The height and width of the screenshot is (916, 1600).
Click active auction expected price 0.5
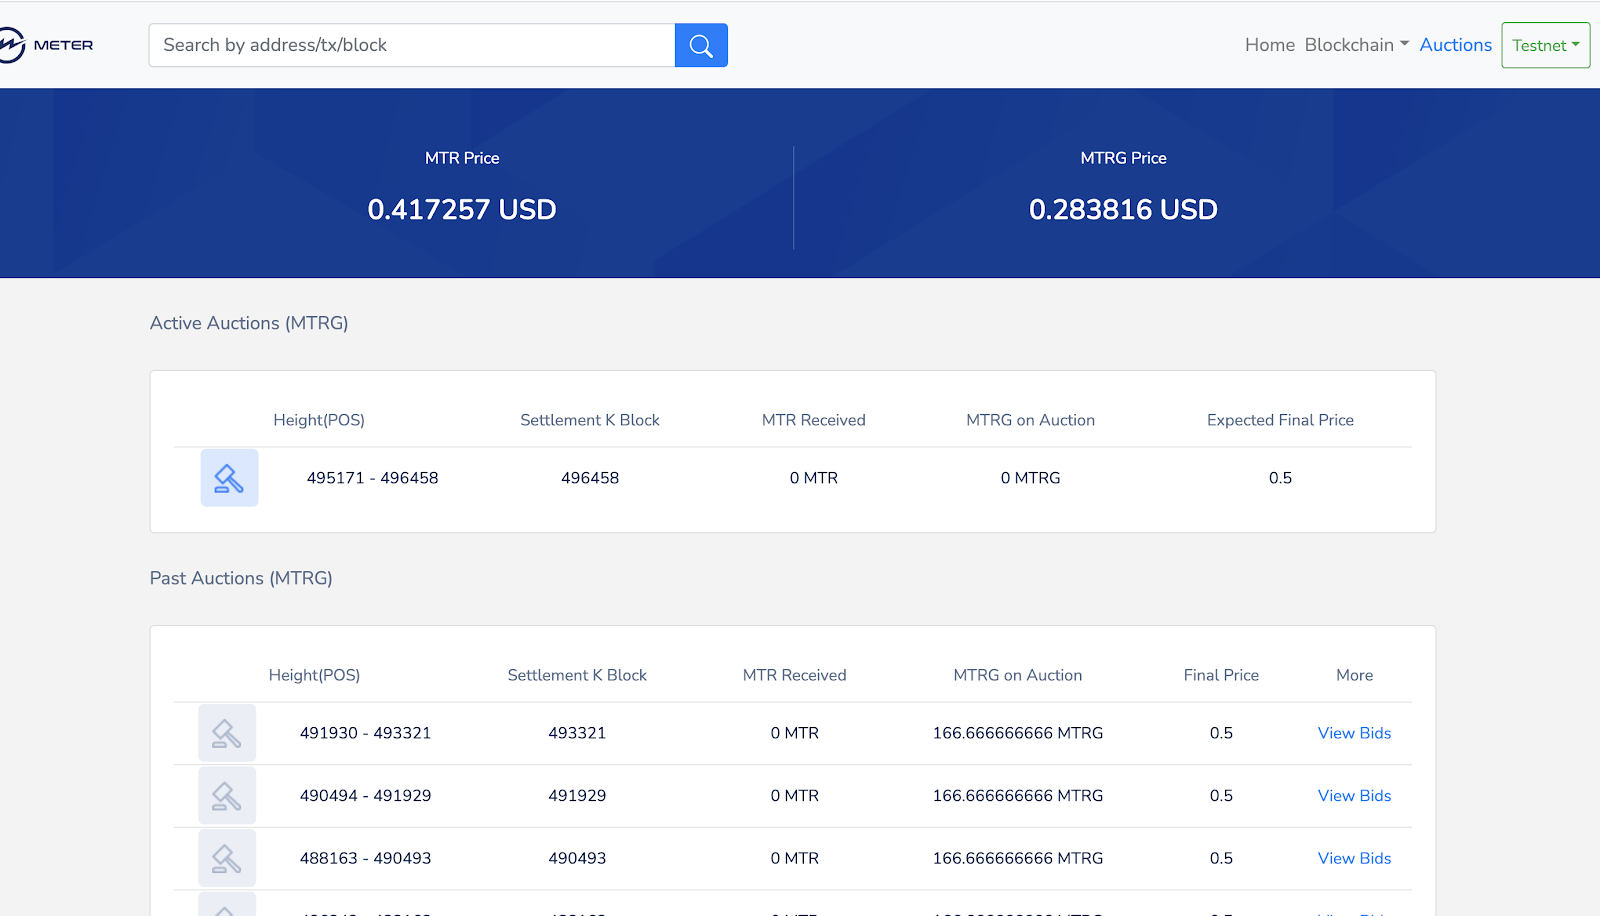click(x=1280, y=478)
